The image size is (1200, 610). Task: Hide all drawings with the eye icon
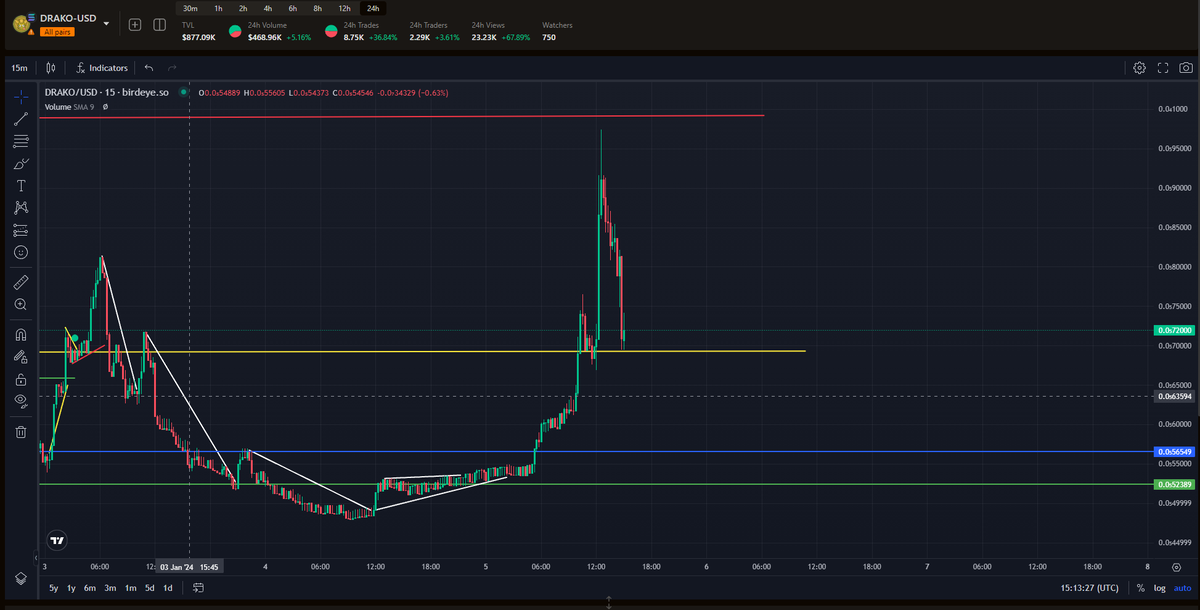pos(21,401)
